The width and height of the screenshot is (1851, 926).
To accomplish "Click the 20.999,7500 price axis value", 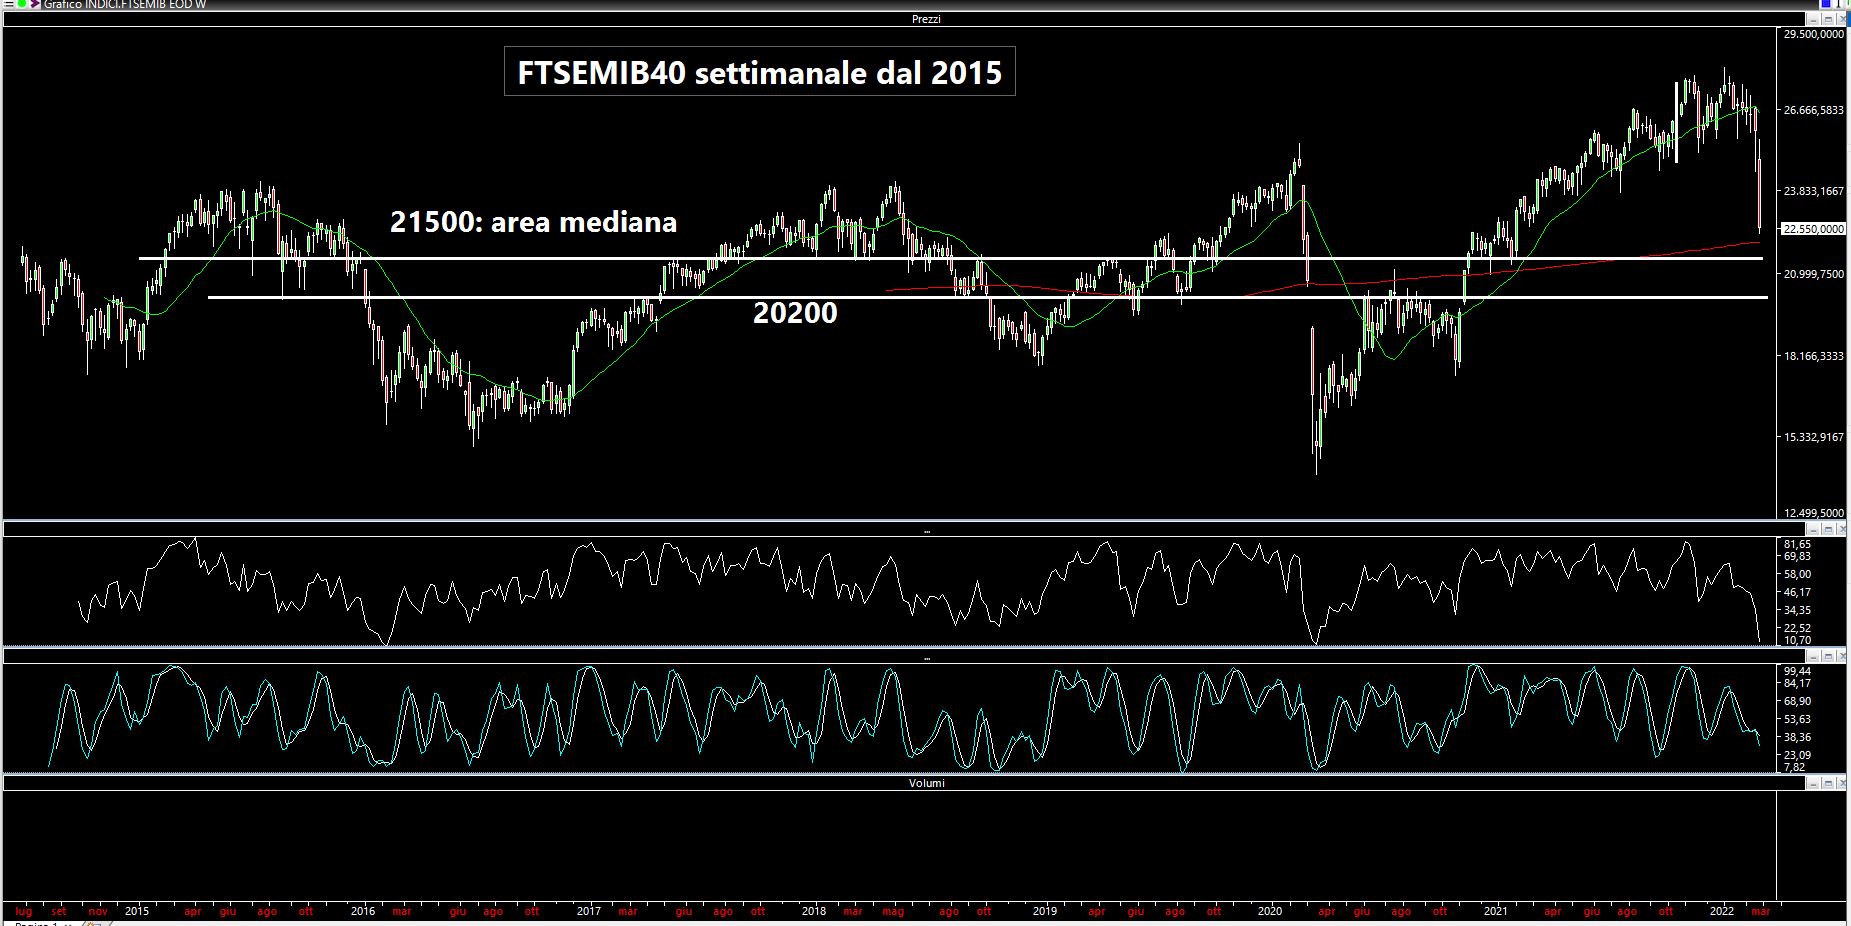I will [1813, 274].
